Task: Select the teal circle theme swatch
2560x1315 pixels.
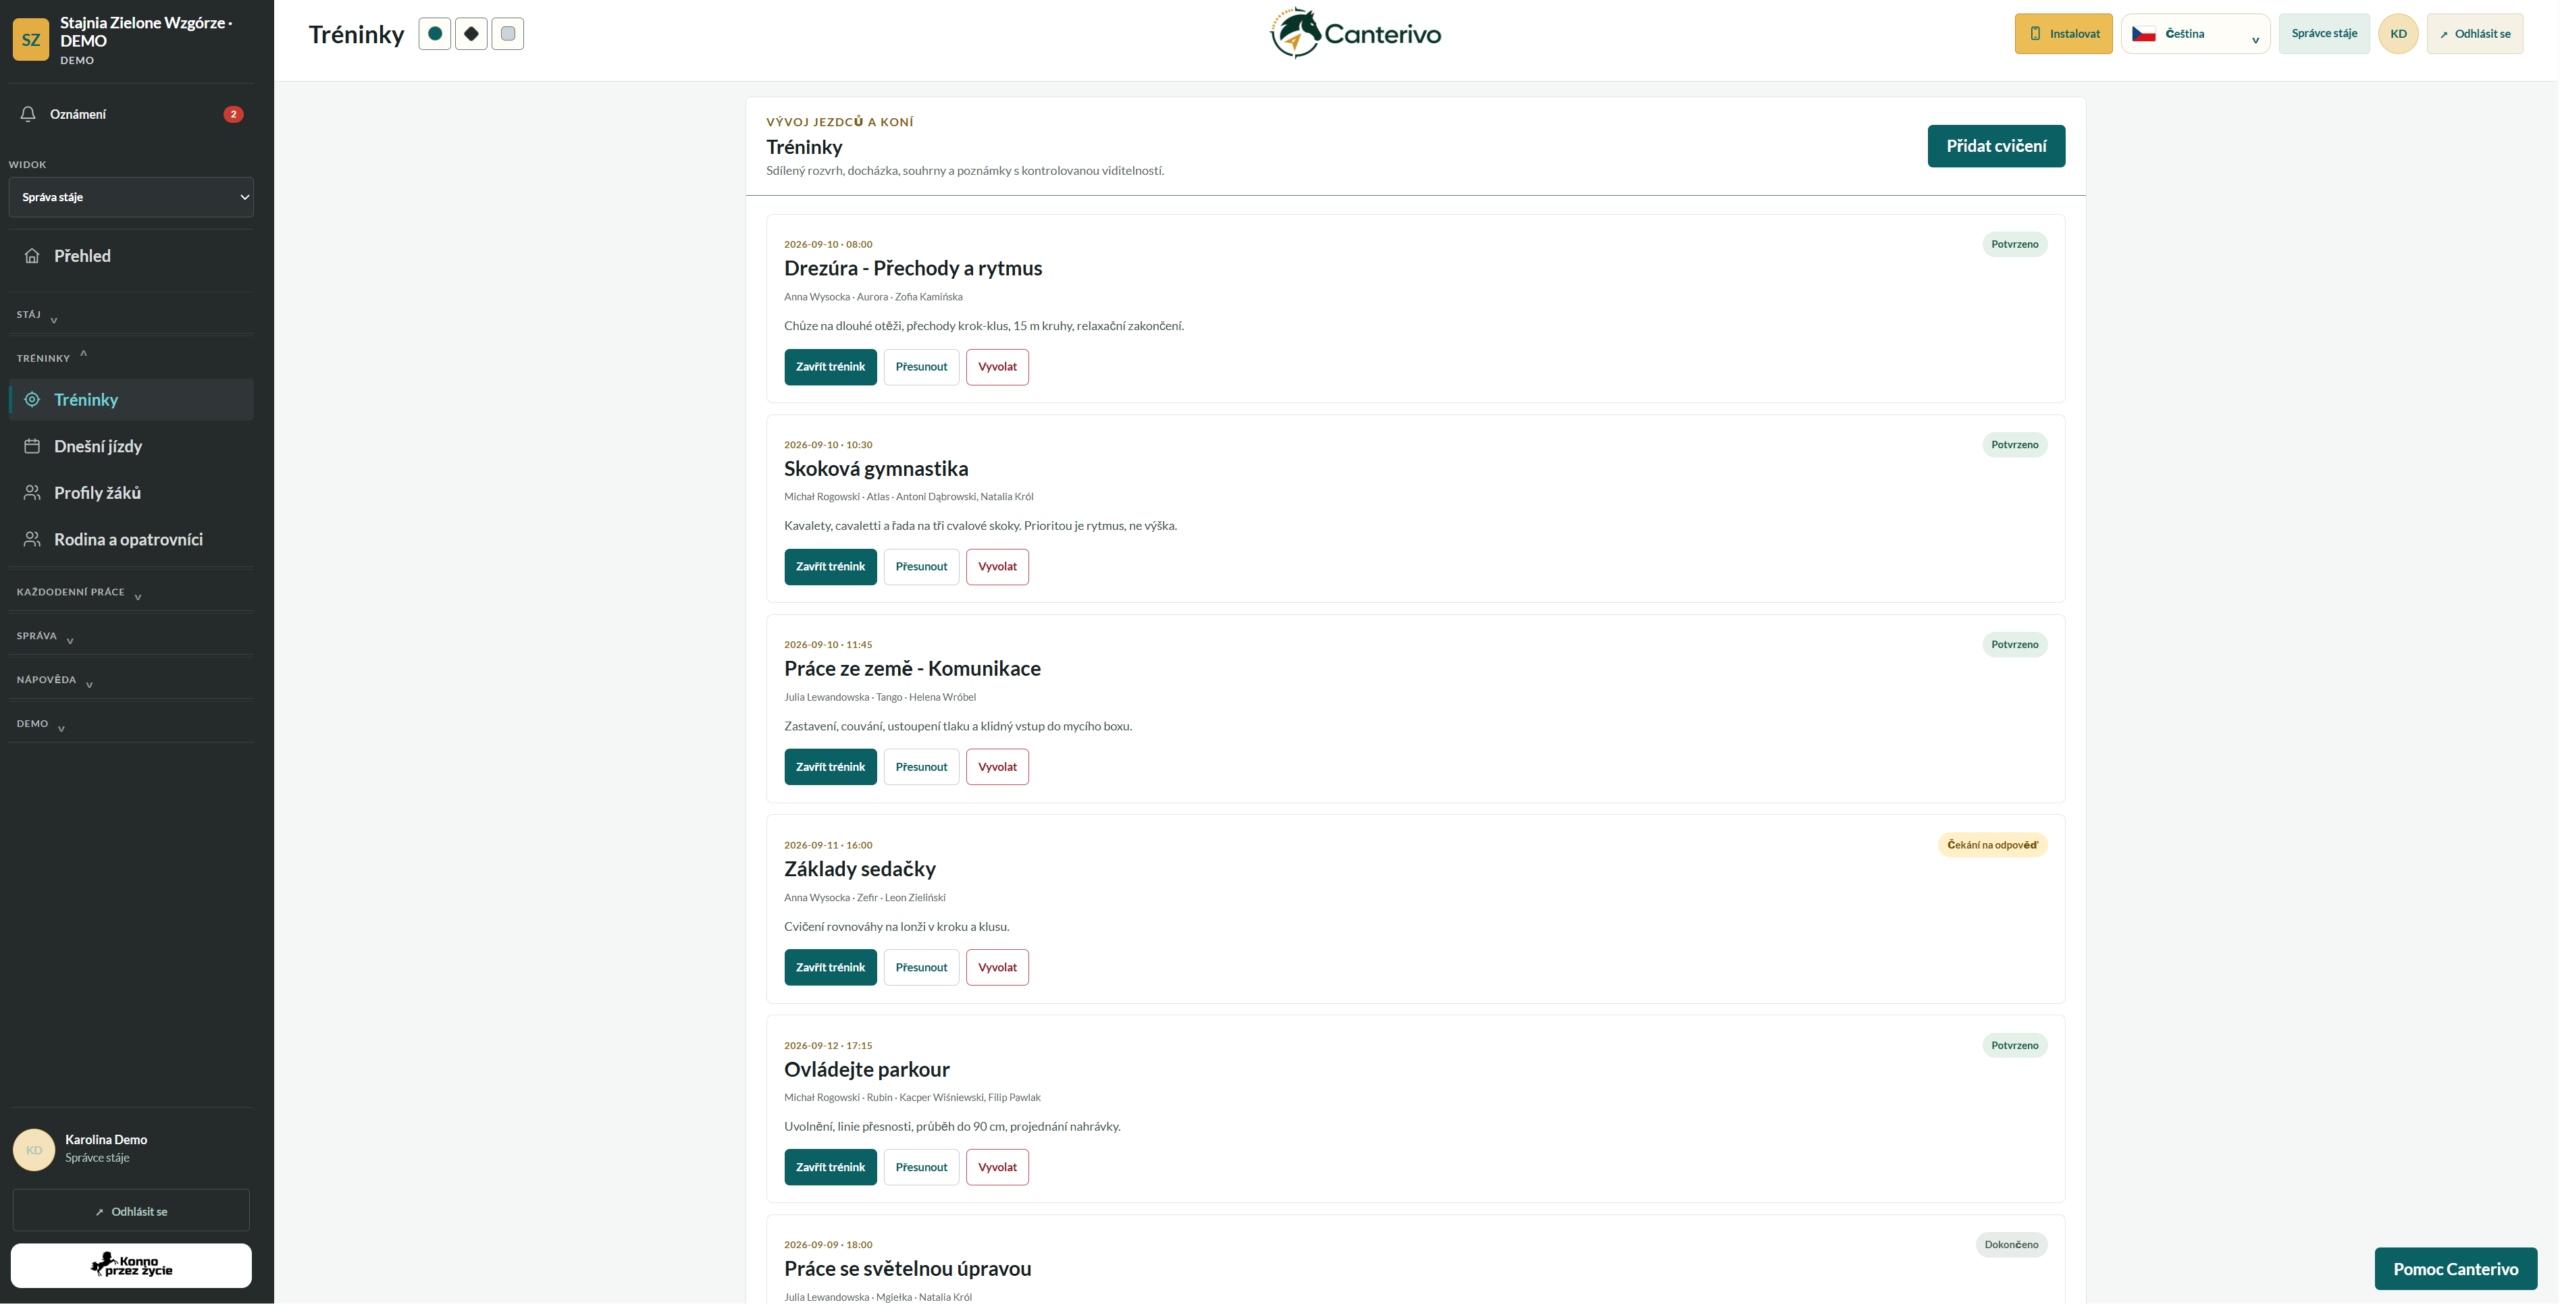Action: click(x=434, y=34)
